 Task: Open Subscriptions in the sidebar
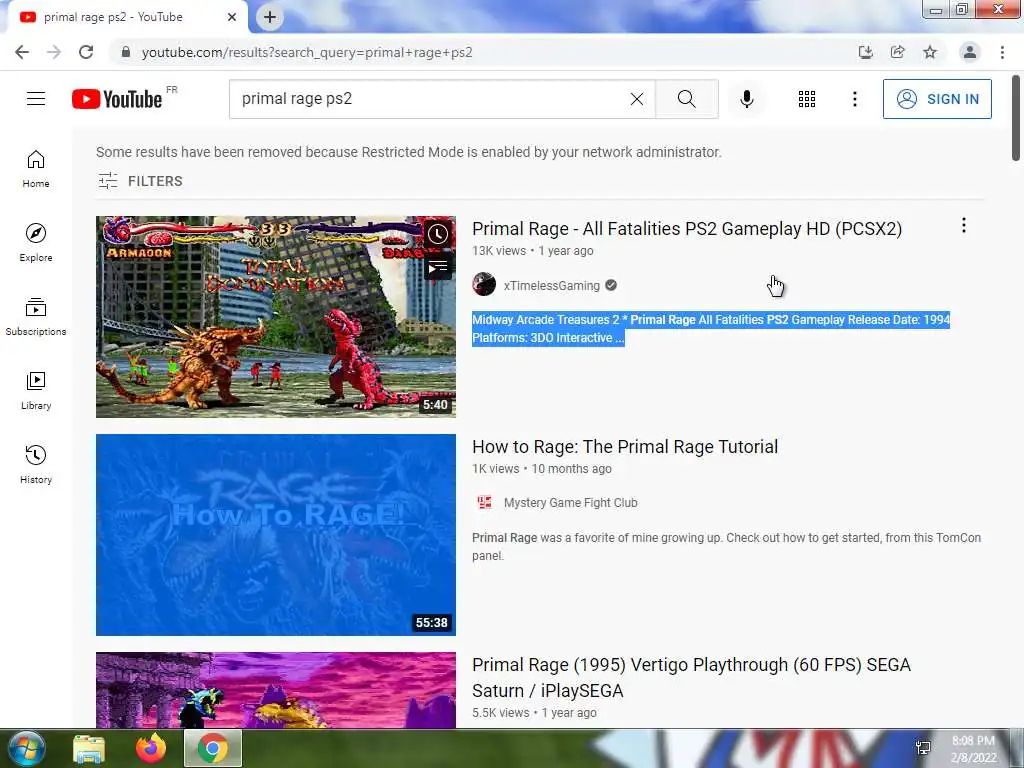point(36,317)
